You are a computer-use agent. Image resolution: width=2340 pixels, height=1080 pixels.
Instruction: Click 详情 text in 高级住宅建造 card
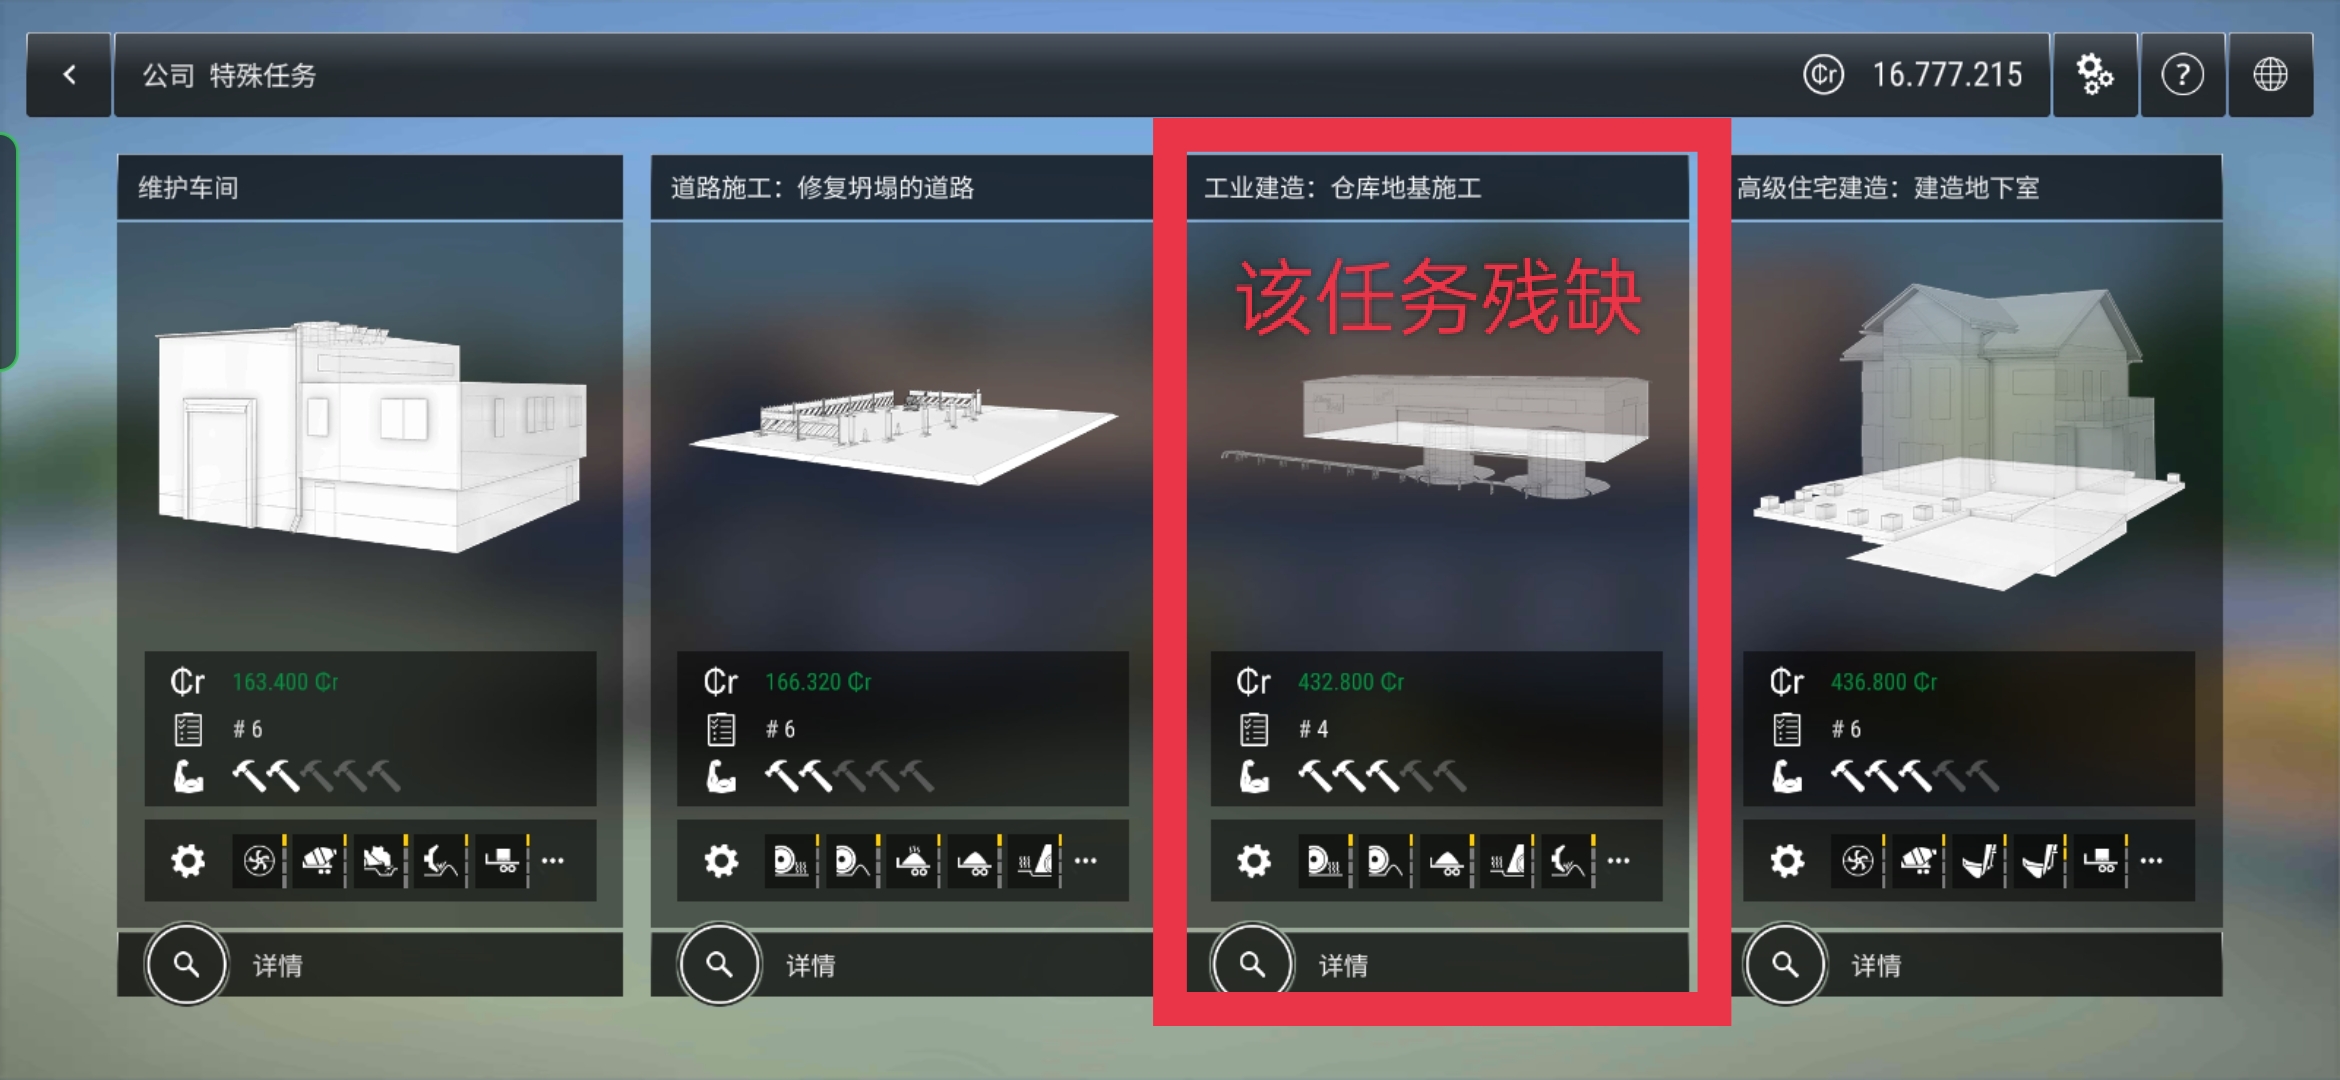pyautogui.click(x=1876, y=965)
